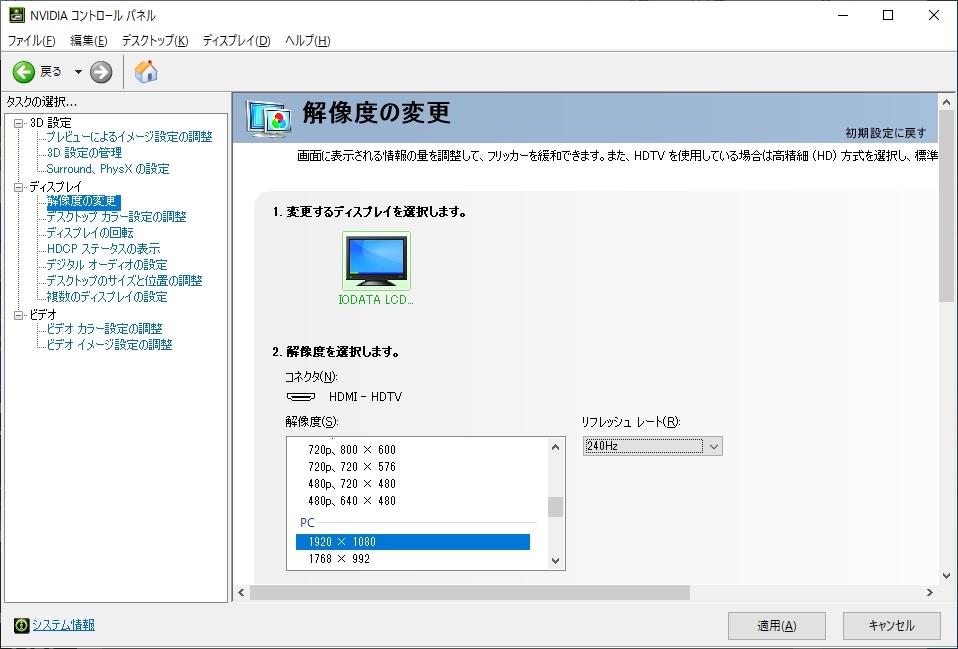Click the キャンセル button
Screen dimensions: 958x649
tap(891, 626)
